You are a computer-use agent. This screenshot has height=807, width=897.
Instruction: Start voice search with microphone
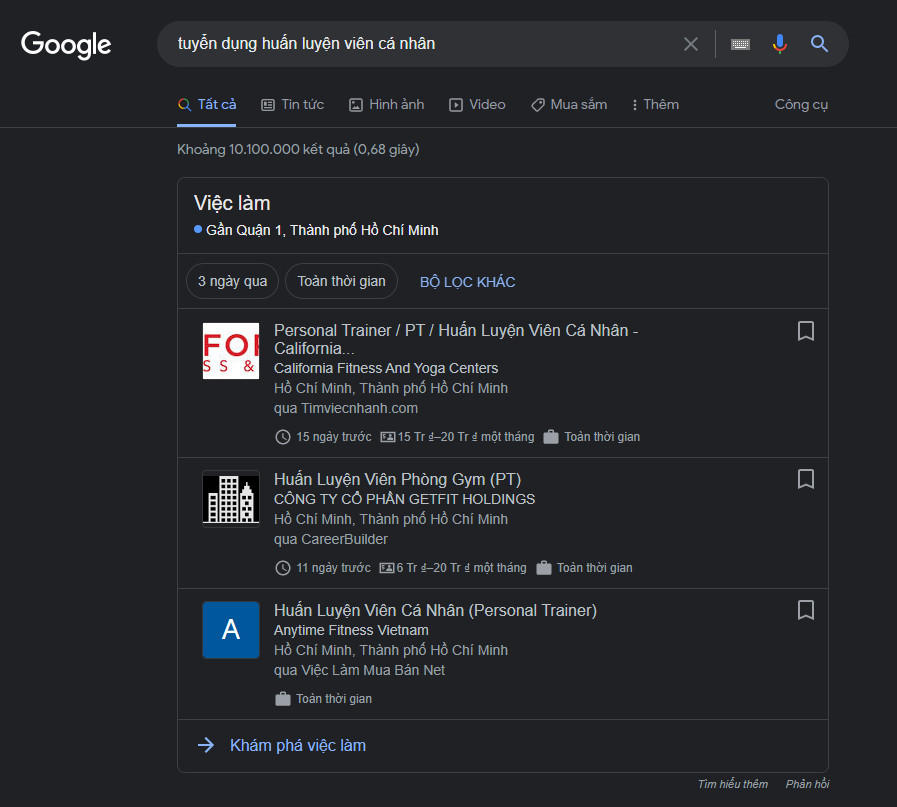[780, 44]
